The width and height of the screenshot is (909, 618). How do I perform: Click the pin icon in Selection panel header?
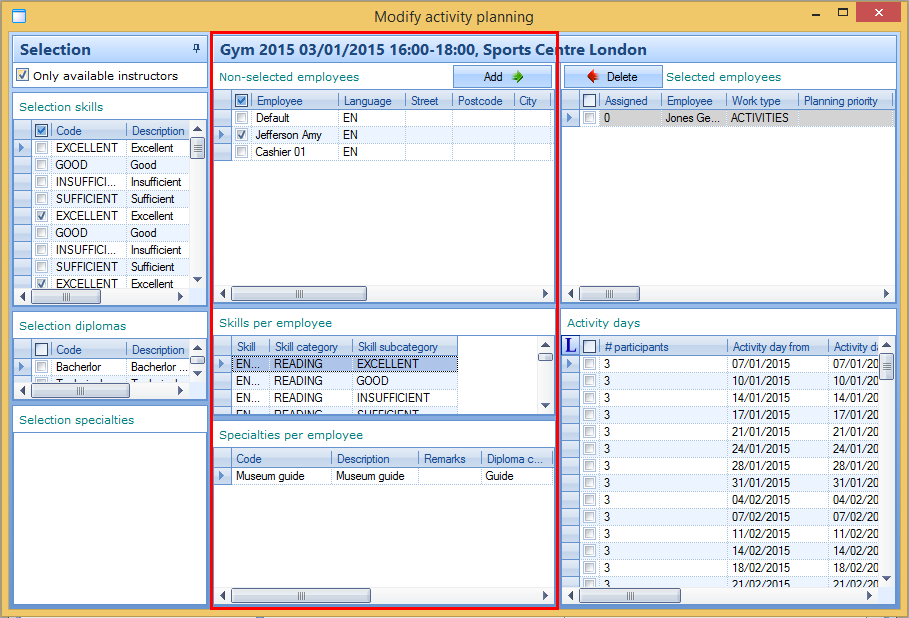(x=196, y=49)
